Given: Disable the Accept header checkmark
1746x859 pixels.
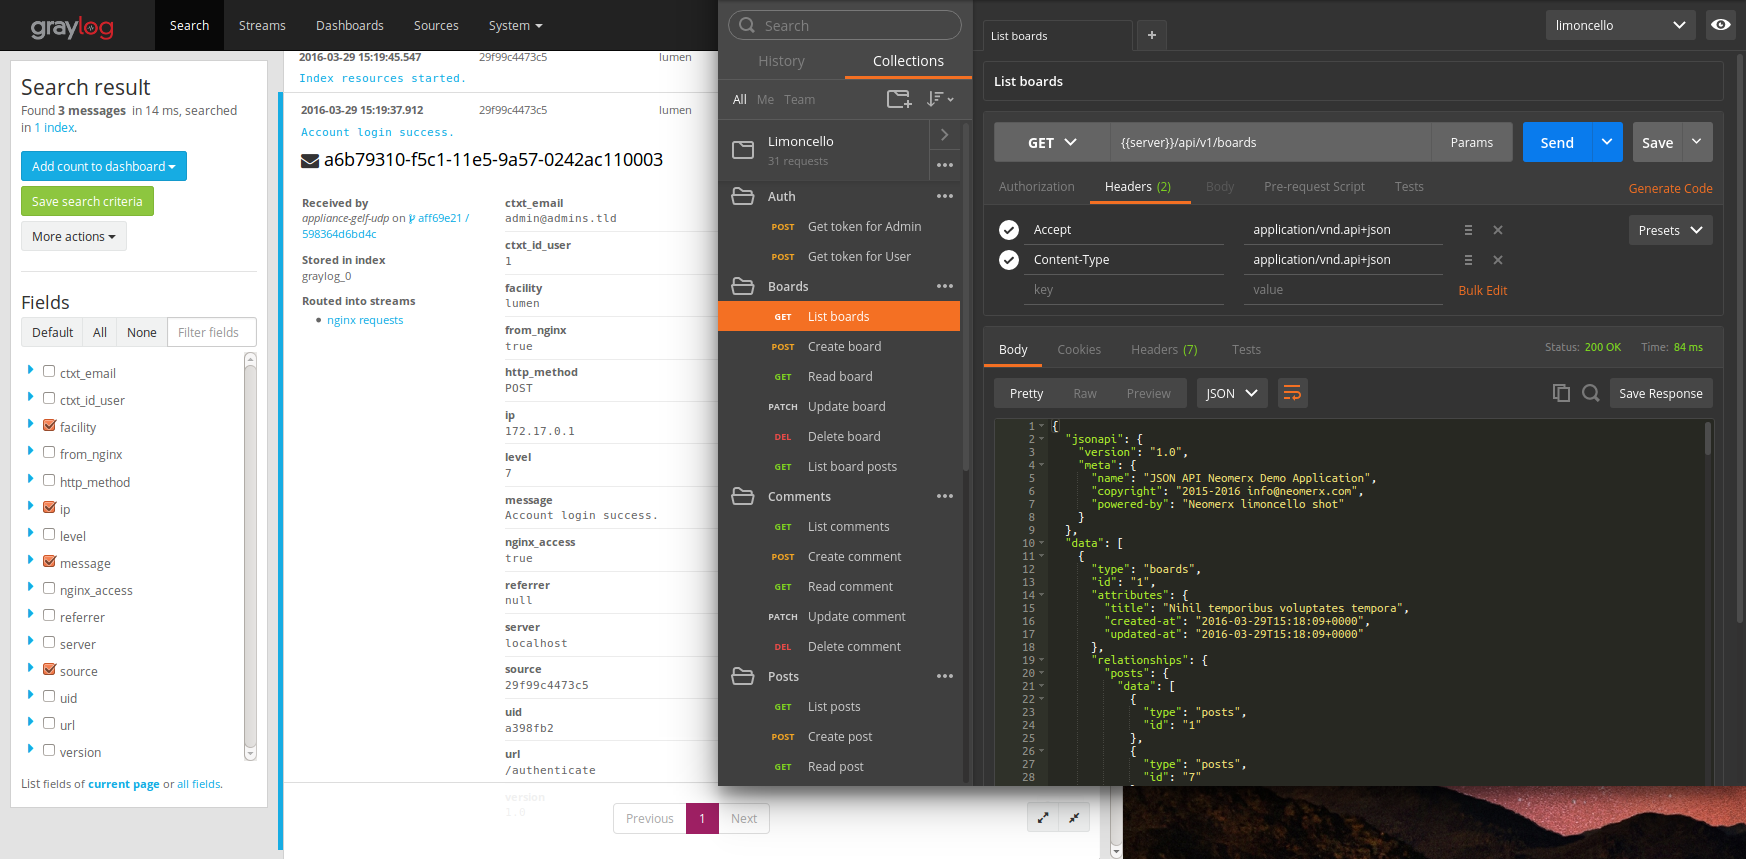Looking at the screenshot, I should coord(1009,230).
